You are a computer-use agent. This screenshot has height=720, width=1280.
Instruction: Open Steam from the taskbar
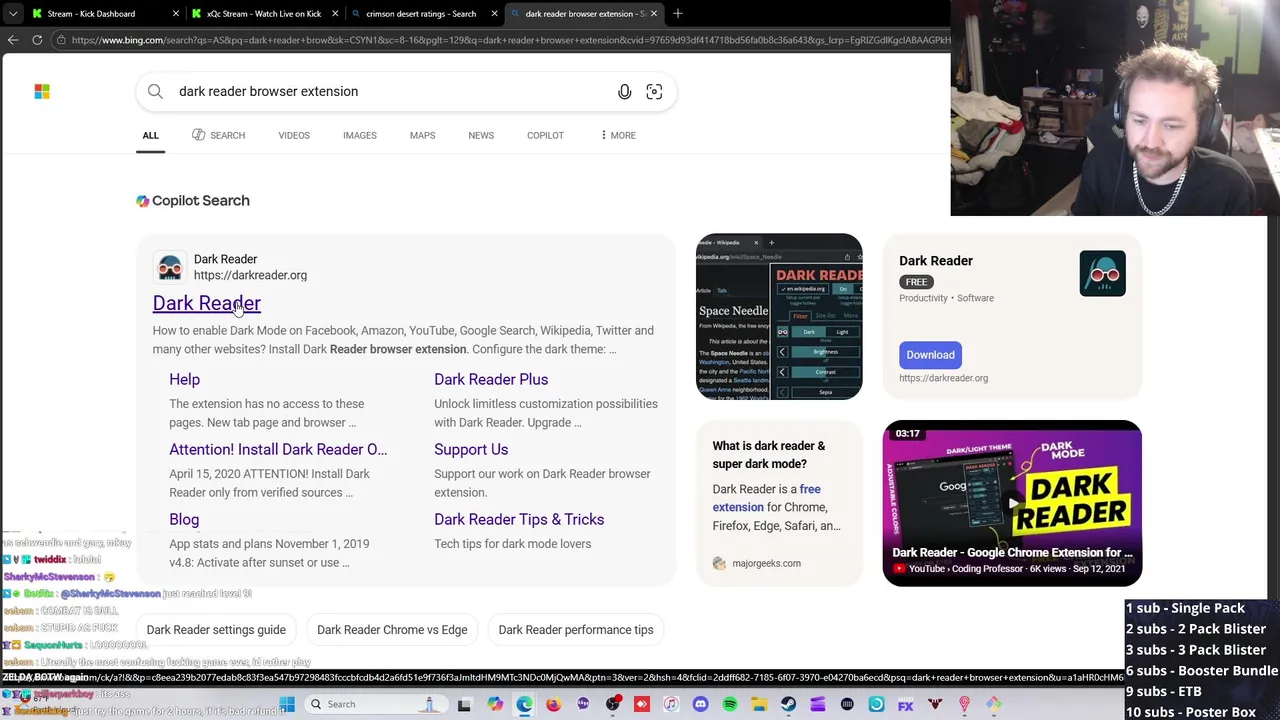[x=788, y=705]
